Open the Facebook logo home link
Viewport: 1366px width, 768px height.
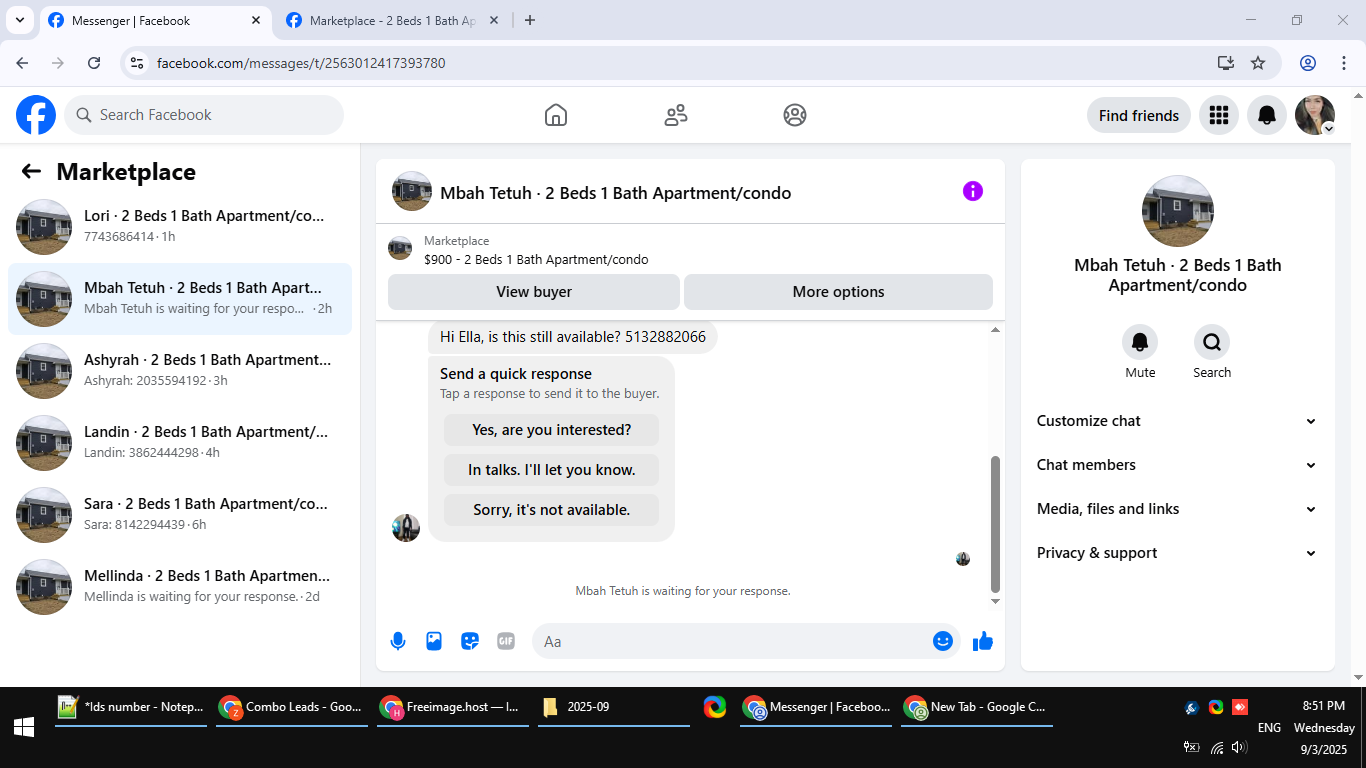click(36, 115)
